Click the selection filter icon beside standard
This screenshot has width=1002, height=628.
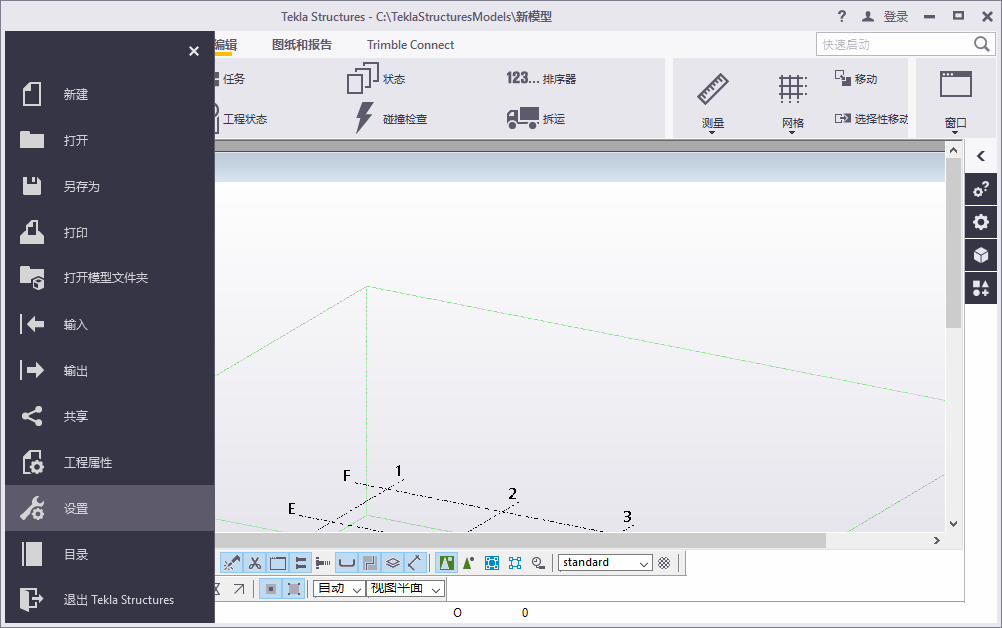665,563
